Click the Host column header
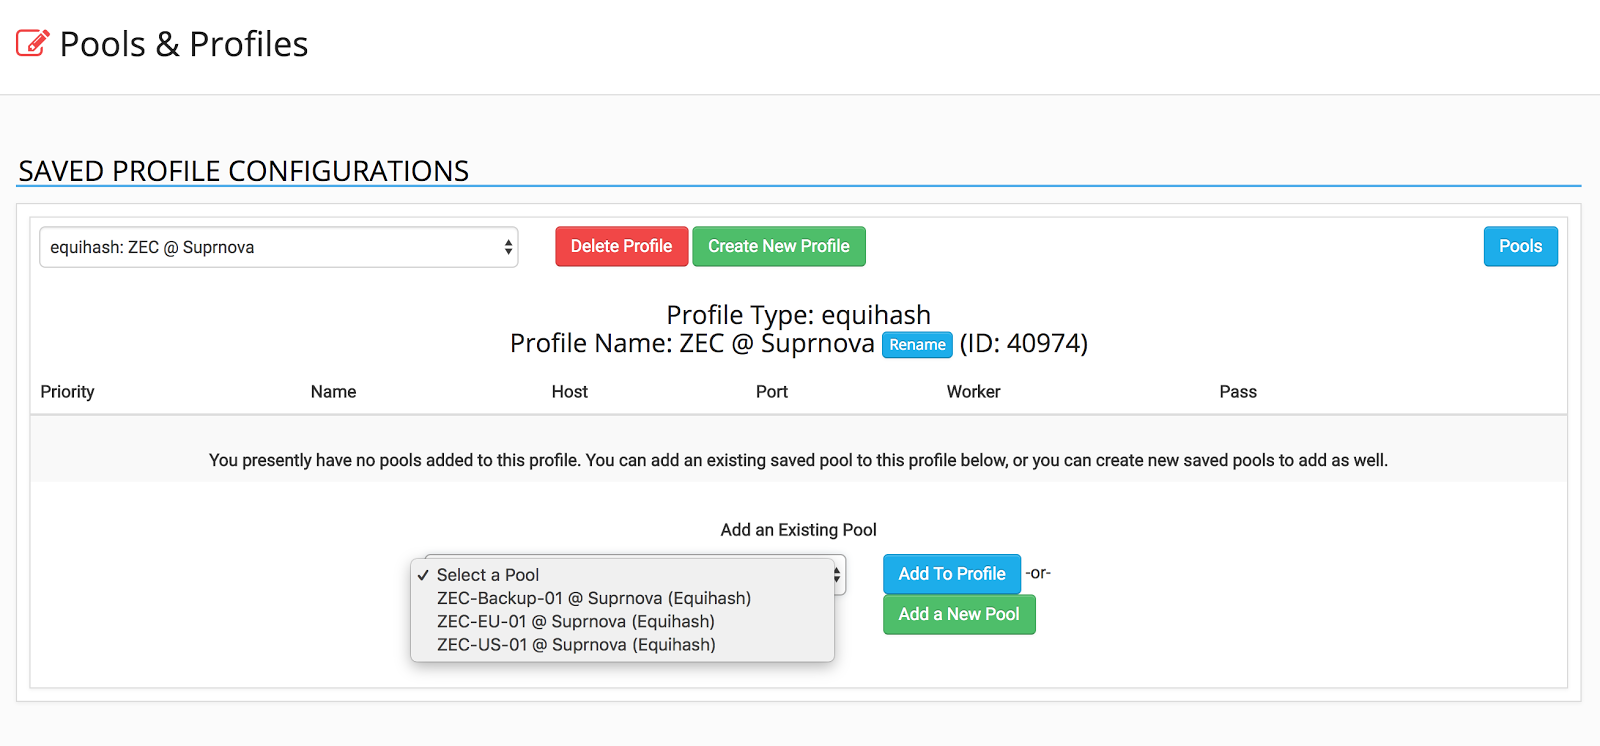 570,392
